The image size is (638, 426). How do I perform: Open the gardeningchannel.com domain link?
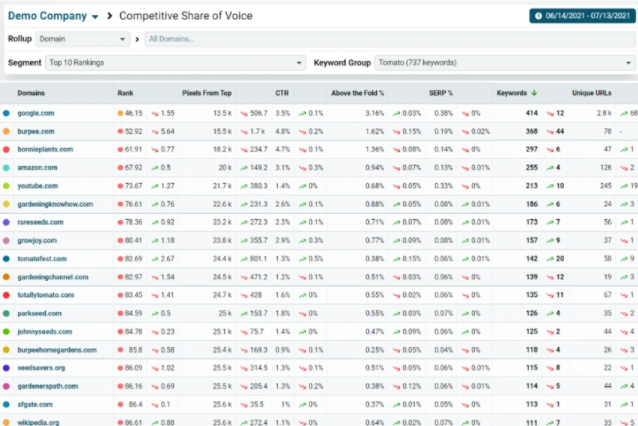tap(53, 277)
